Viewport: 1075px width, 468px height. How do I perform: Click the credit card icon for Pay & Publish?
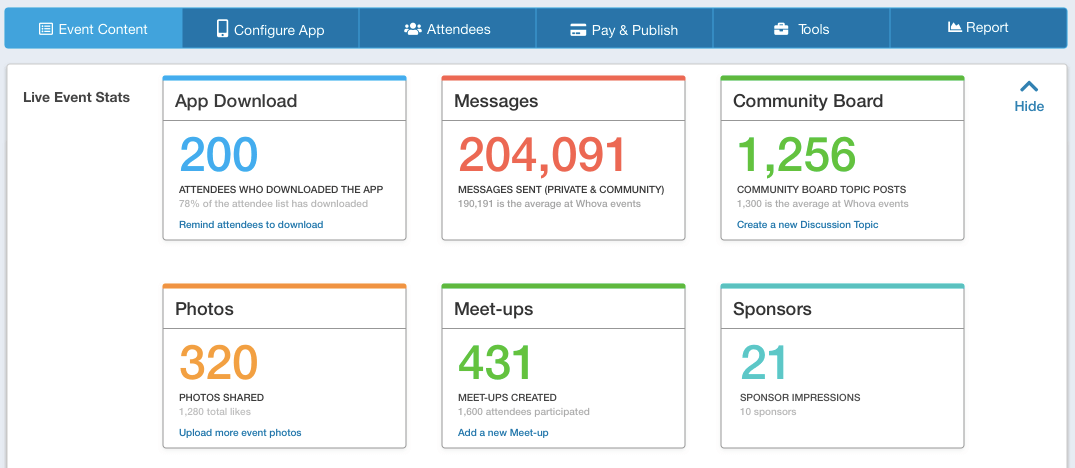(578, 30)
